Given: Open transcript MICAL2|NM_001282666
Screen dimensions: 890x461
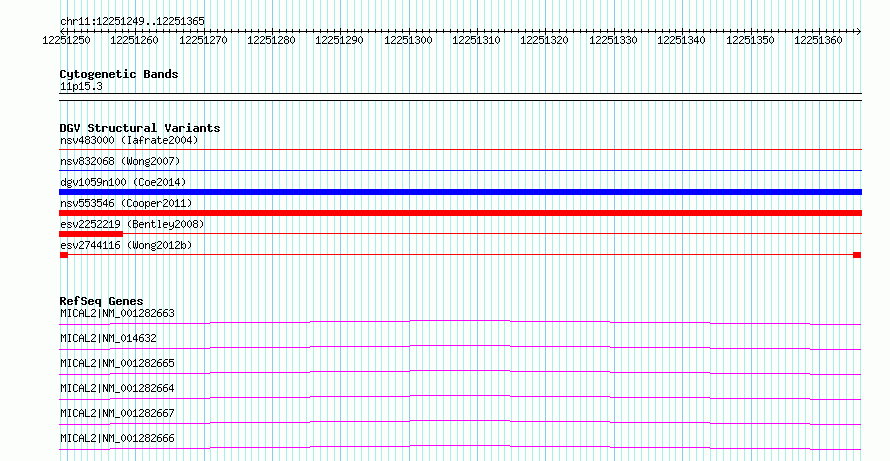Looking at the screenshot, I should (117, 438).
